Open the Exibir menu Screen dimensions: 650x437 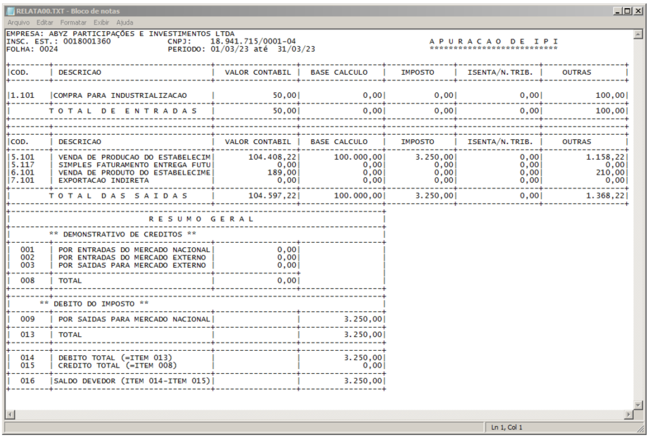[101, 22]
